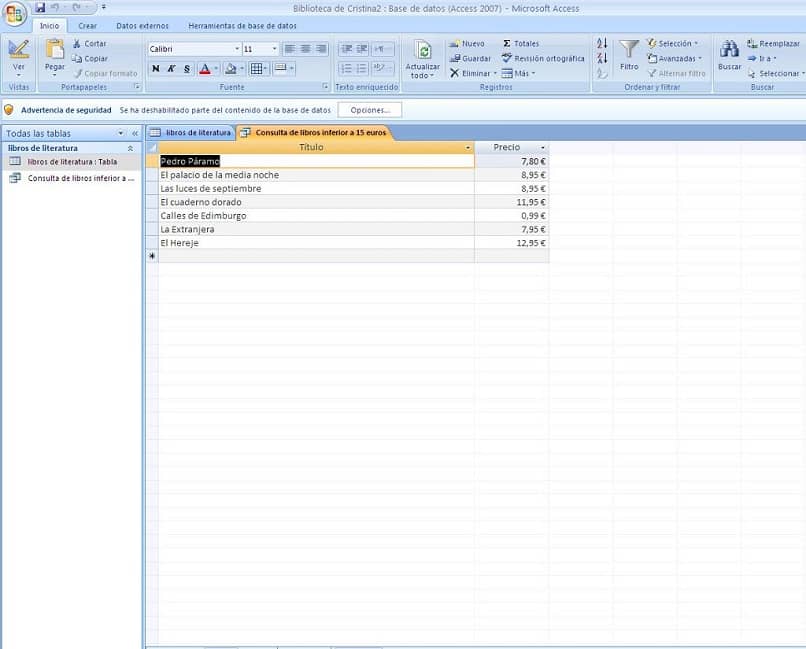The image size is (806, 649).
Task: Center align text
Action: tap(305, 49)
